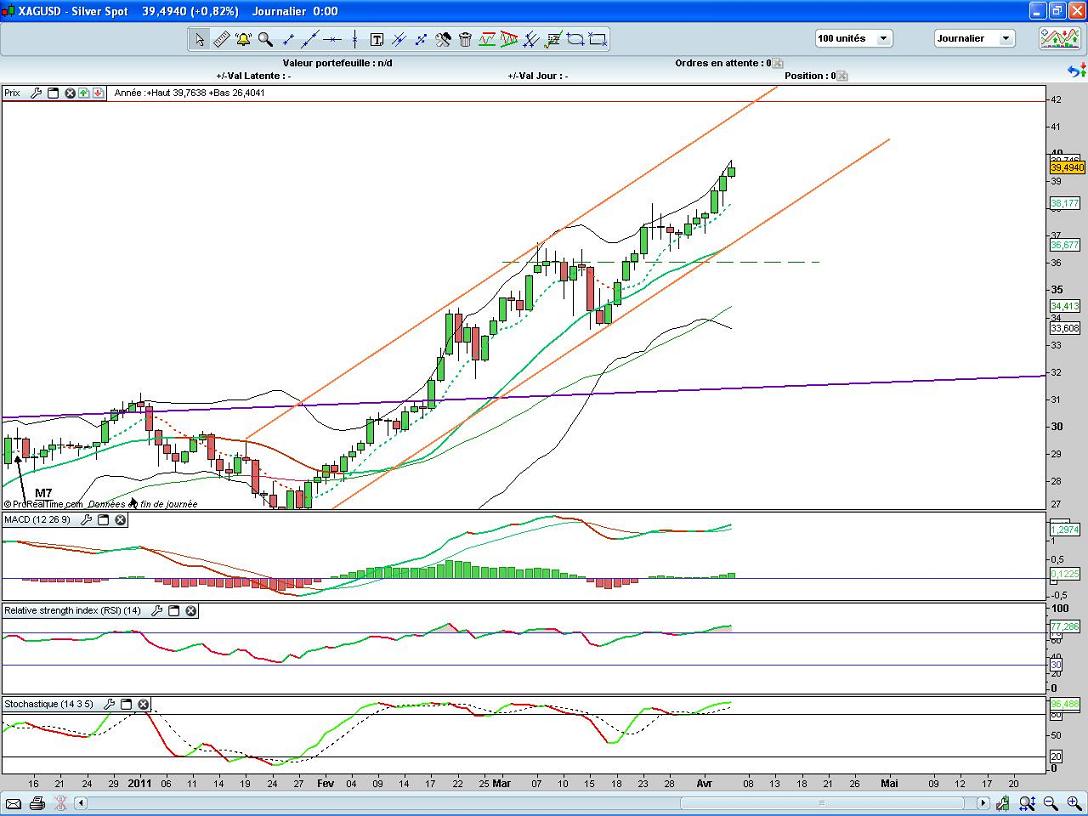Toggle the Prix panel window size
The width and height of the screenshot is (1088, 816).
click(54, 93)
